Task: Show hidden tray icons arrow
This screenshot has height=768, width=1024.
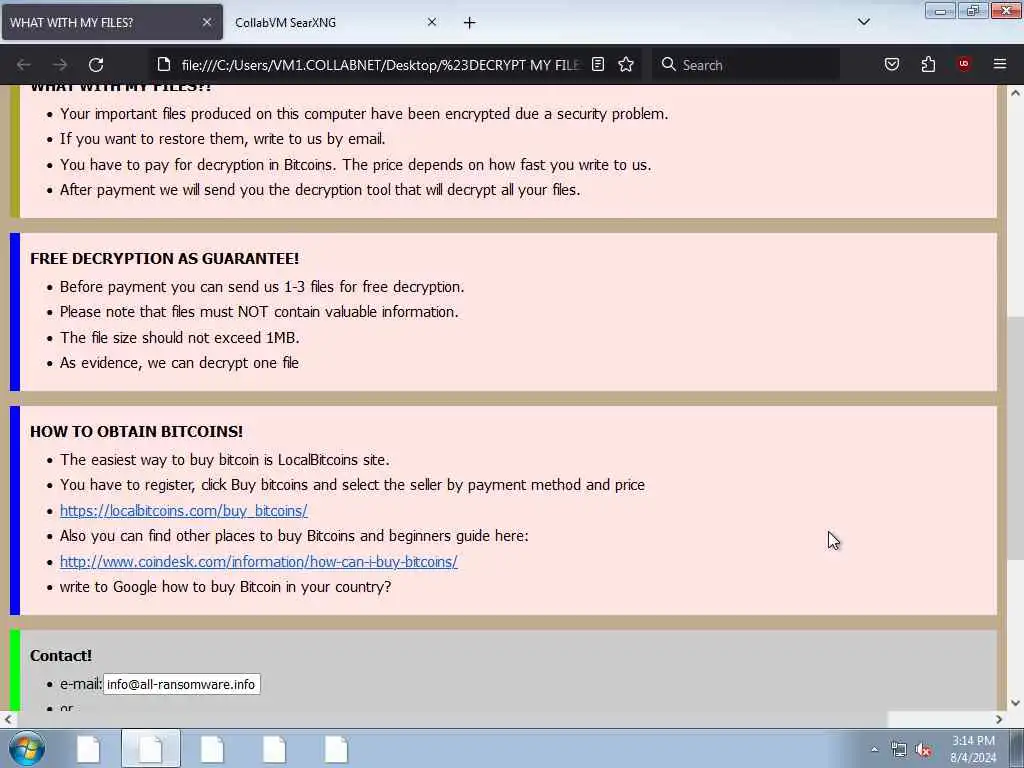Action: click(874, 749)
